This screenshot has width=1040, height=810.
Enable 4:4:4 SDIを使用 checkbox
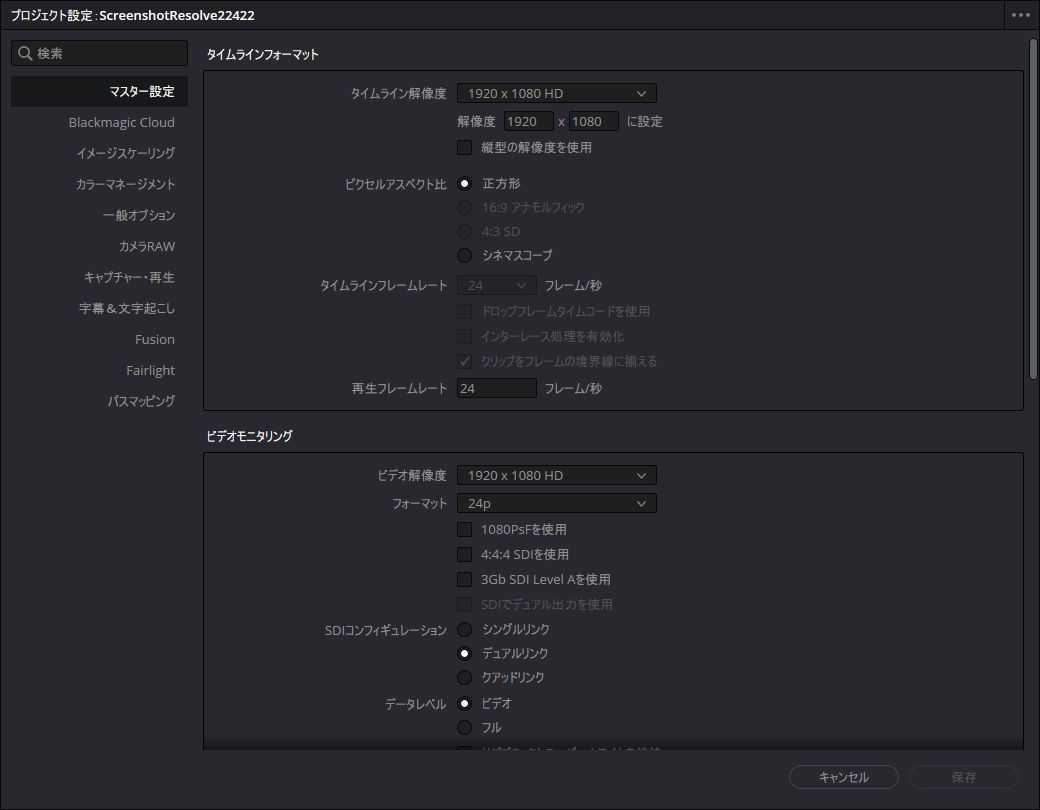464,555
